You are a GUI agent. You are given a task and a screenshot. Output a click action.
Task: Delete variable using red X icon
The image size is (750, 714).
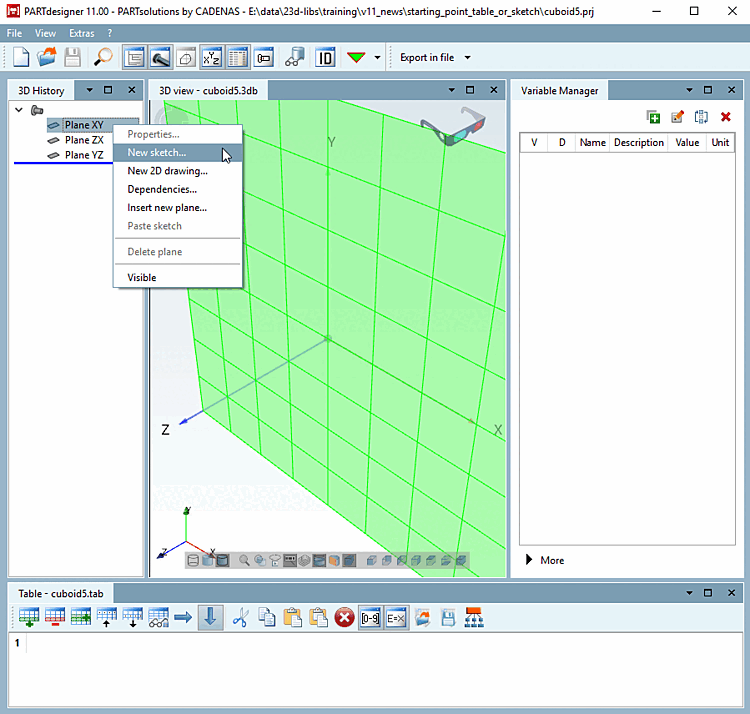point(726,117)
